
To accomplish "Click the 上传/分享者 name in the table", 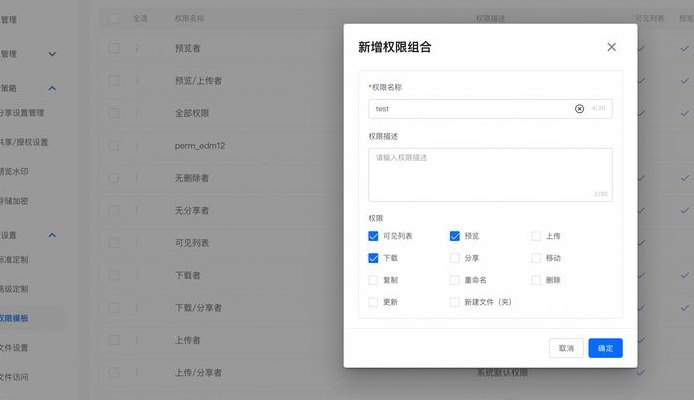I will tap(198, 373).
